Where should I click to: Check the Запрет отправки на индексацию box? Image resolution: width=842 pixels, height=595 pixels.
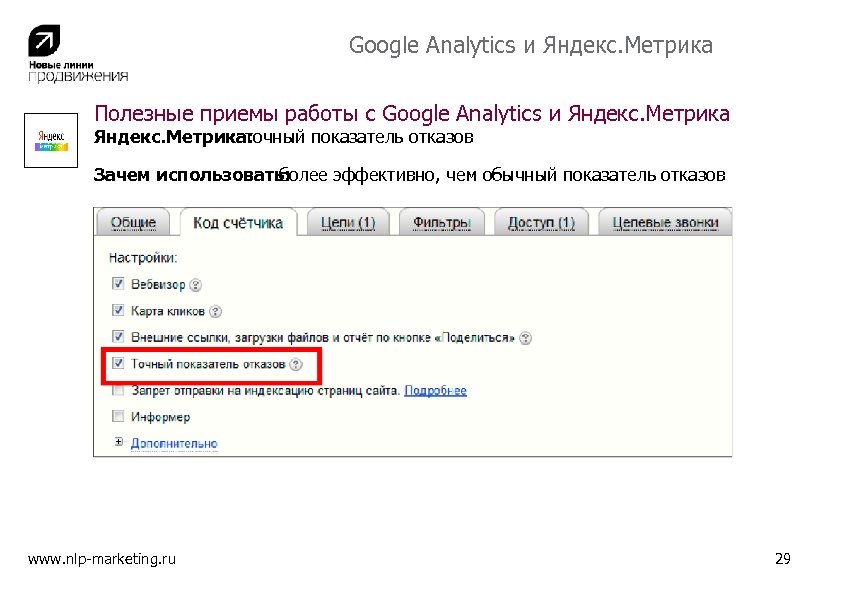click(x=119, y=390)
